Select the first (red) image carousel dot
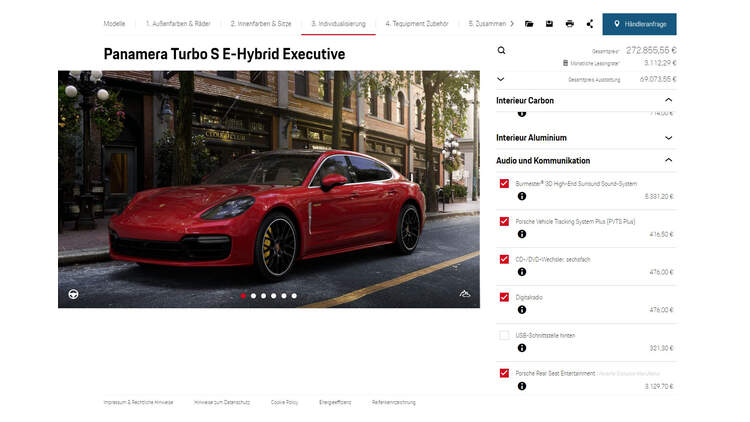The height and width of the screenshot is (422, 750). point(243,296)
